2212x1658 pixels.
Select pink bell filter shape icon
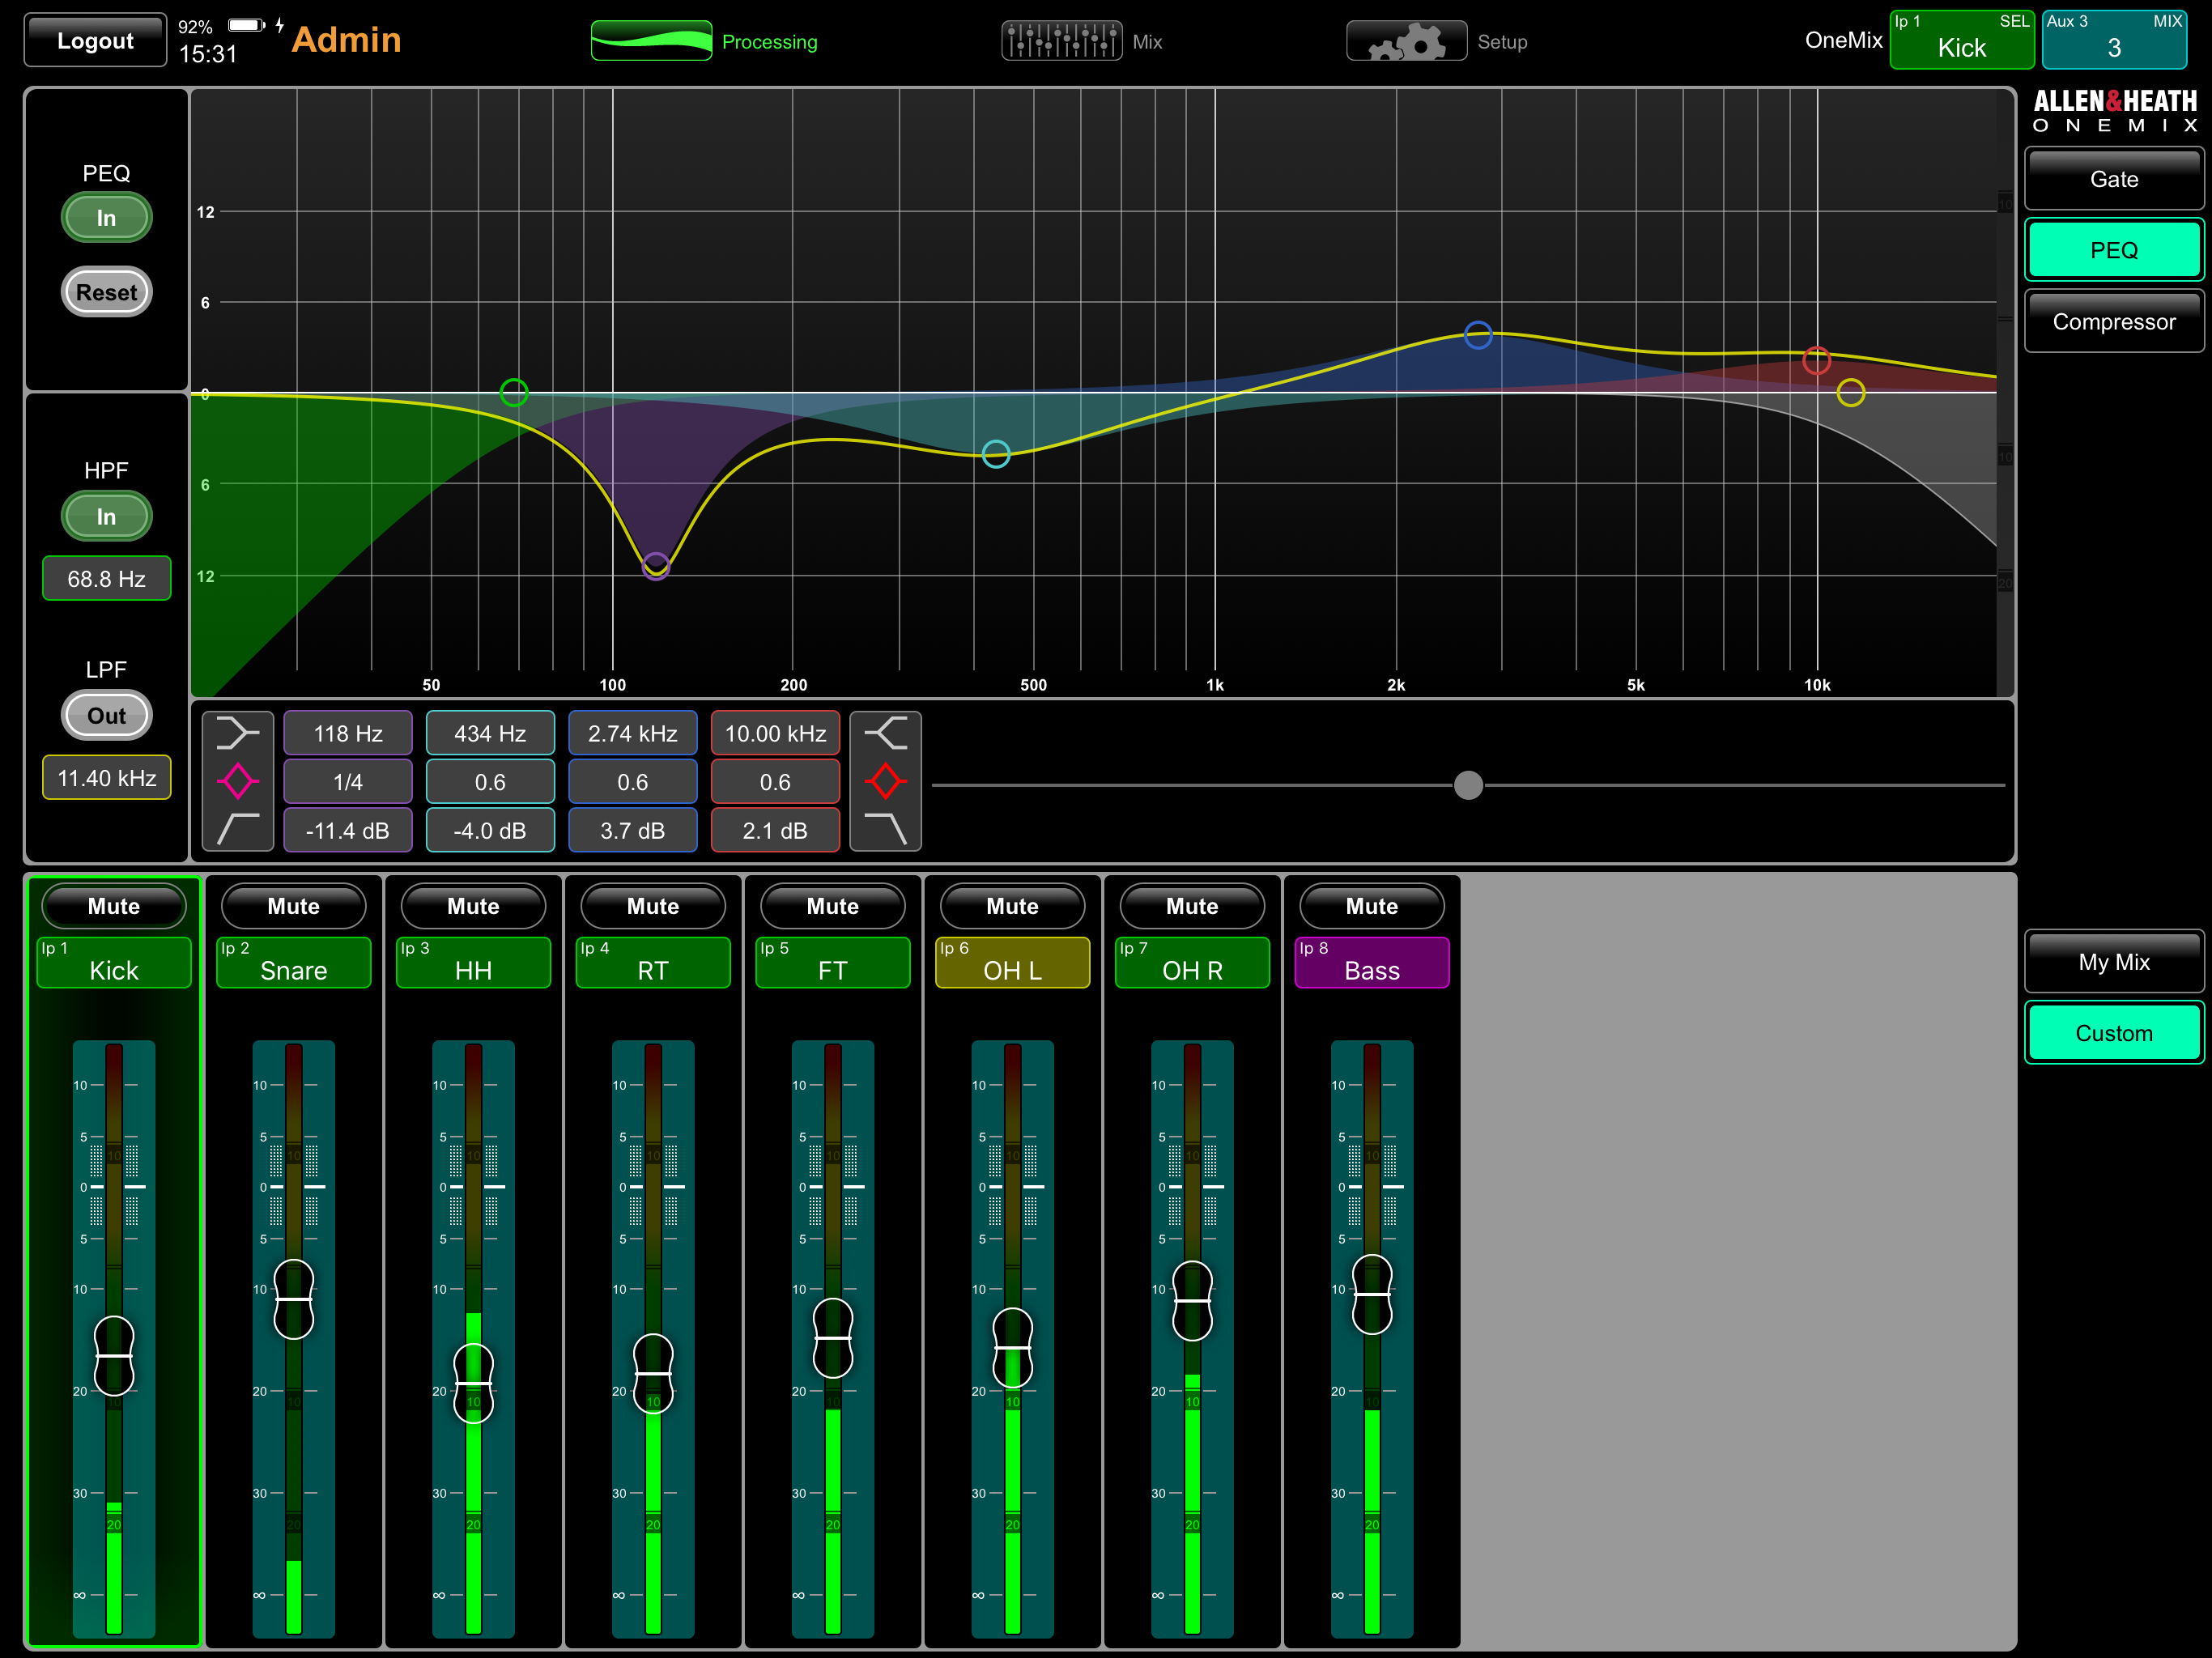point(238,781)
